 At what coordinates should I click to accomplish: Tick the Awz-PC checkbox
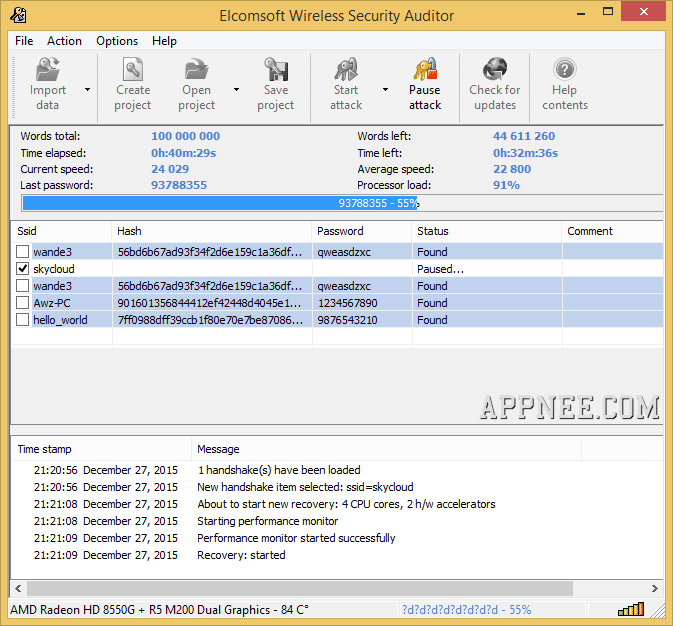(22, 303)
